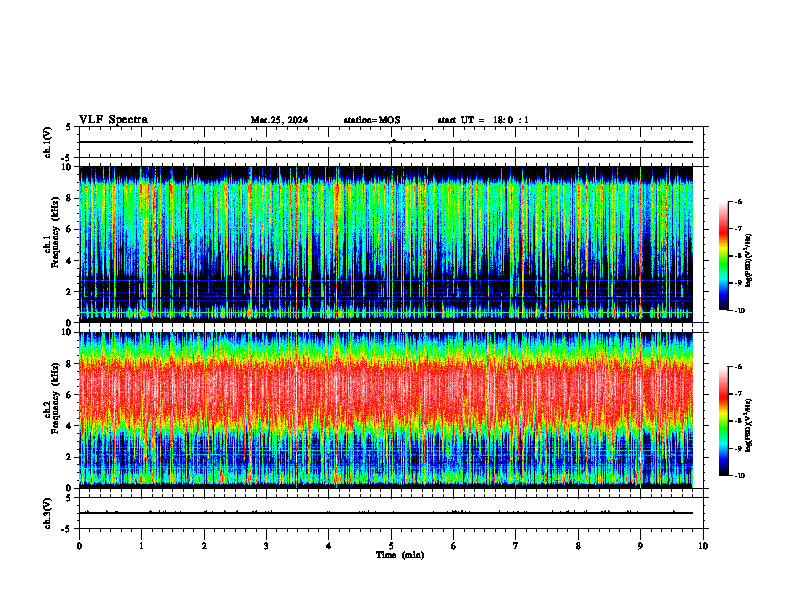792x612 pixels.
Task: Click the "ch.1(V)" waveform axis label
Action: [x=48, y=142]
